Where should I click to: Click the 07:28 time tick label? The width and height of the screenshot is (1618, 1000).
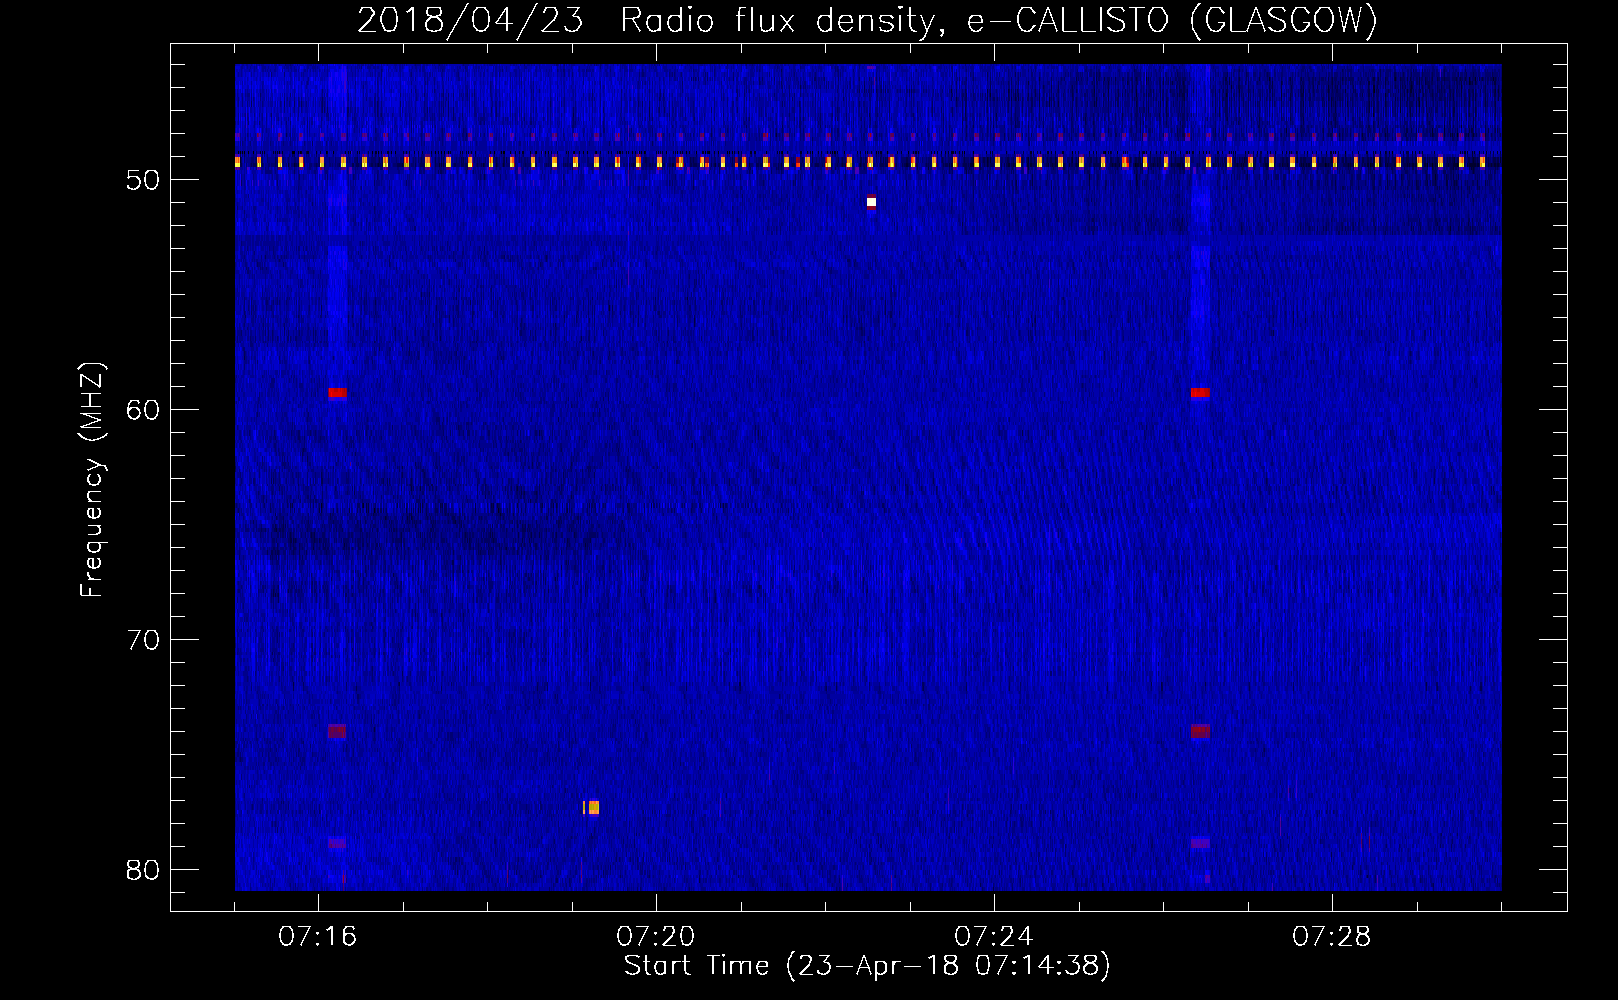(x=1332, y=936)
